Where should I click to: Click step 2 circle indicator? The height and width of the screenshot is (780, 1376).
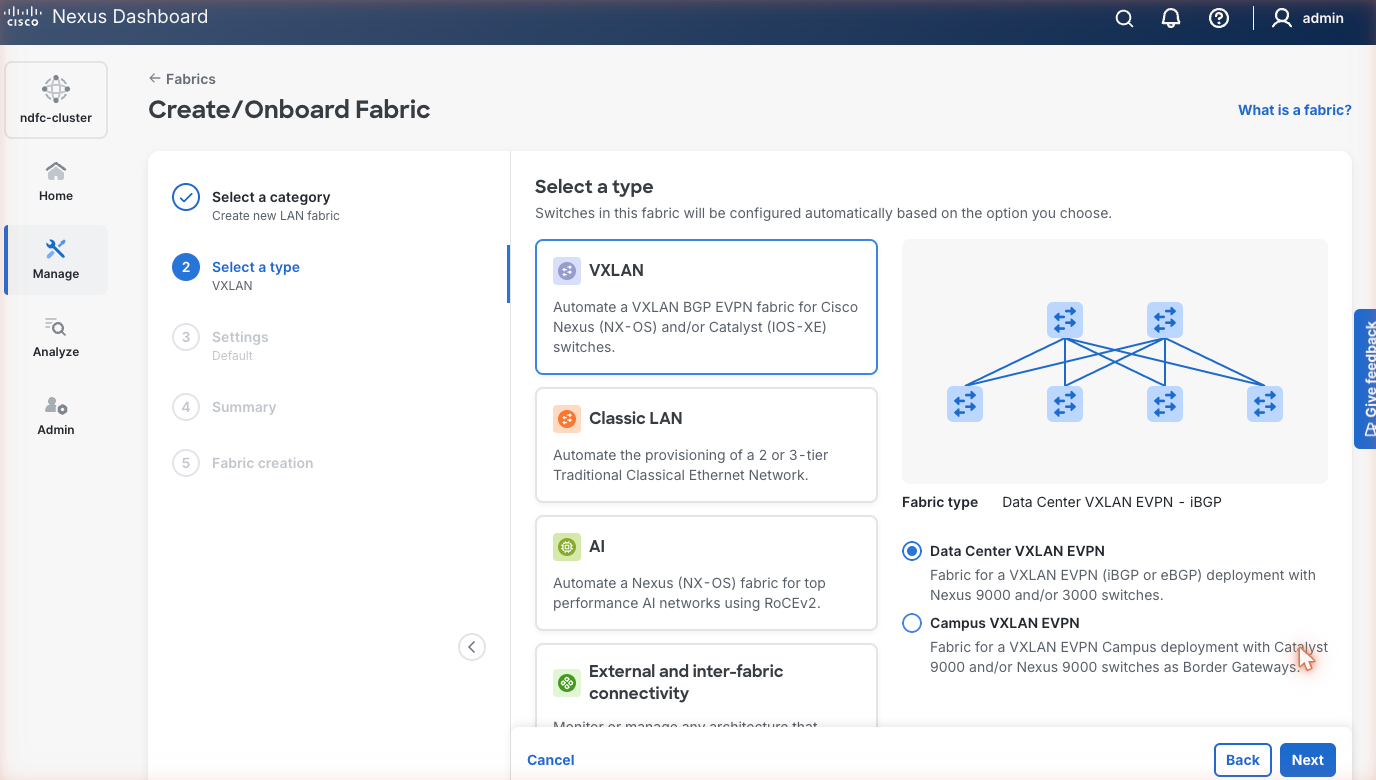186,268
